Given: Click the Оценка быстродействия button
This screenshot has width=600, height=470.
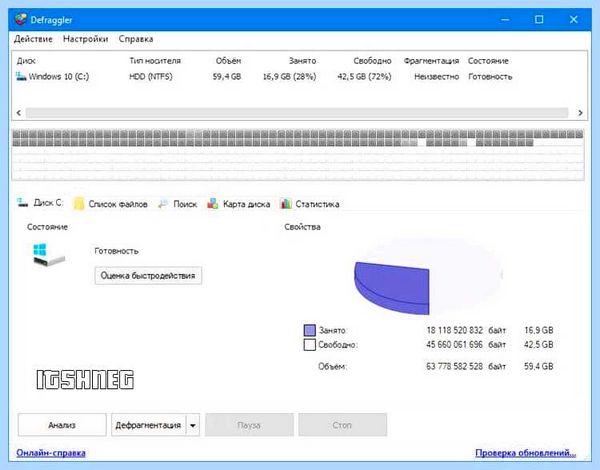Looking at the screenshot, I should 148,276.
